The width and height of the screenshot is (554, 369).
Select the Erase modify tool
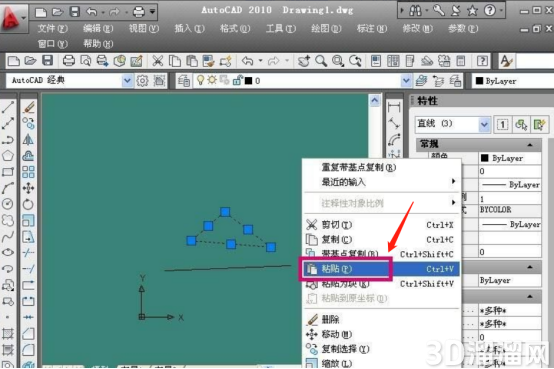(x=28, y=107)
